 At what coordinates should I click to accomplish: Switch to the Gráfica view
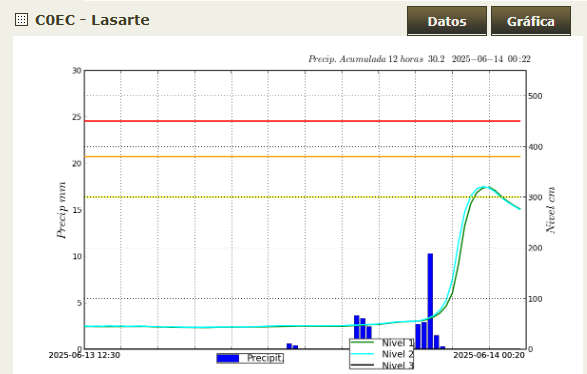tap(531, 21)
